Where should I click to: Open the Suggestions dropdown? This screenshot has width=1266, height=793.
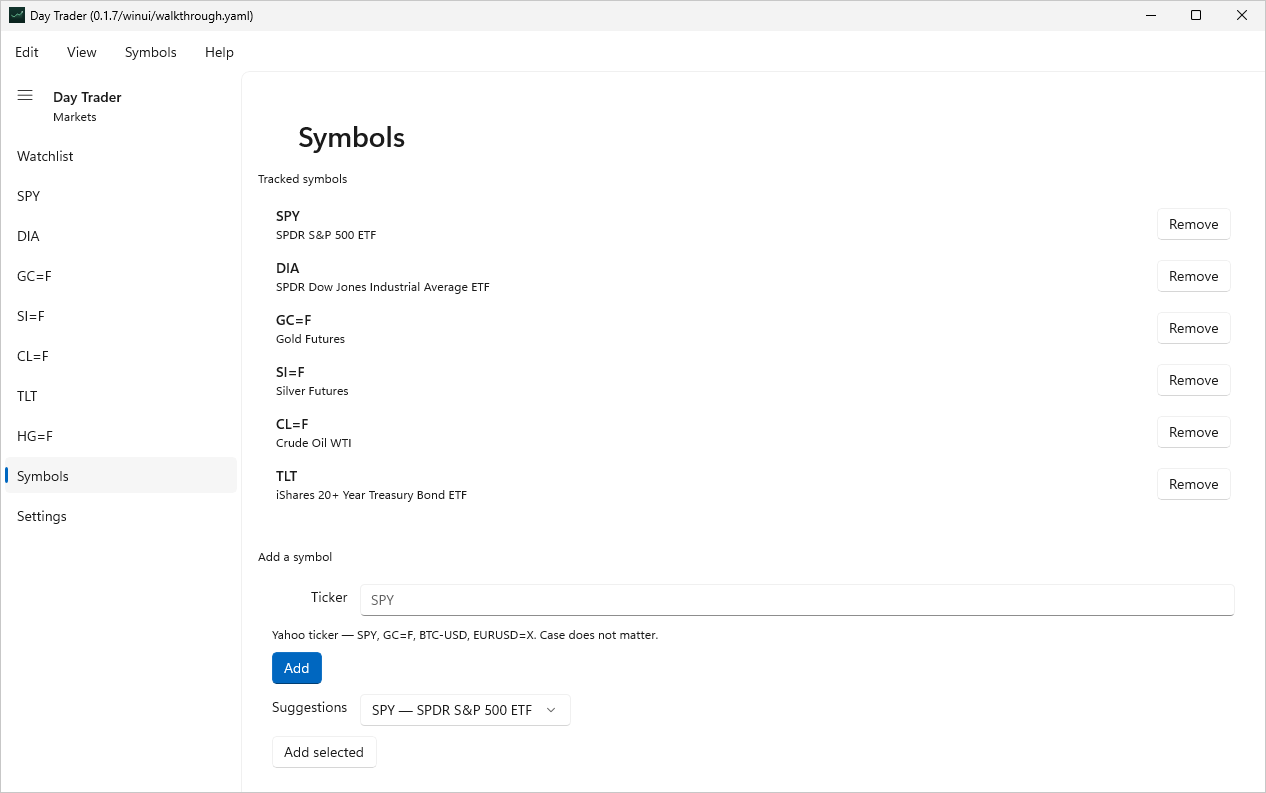[465, 710]
